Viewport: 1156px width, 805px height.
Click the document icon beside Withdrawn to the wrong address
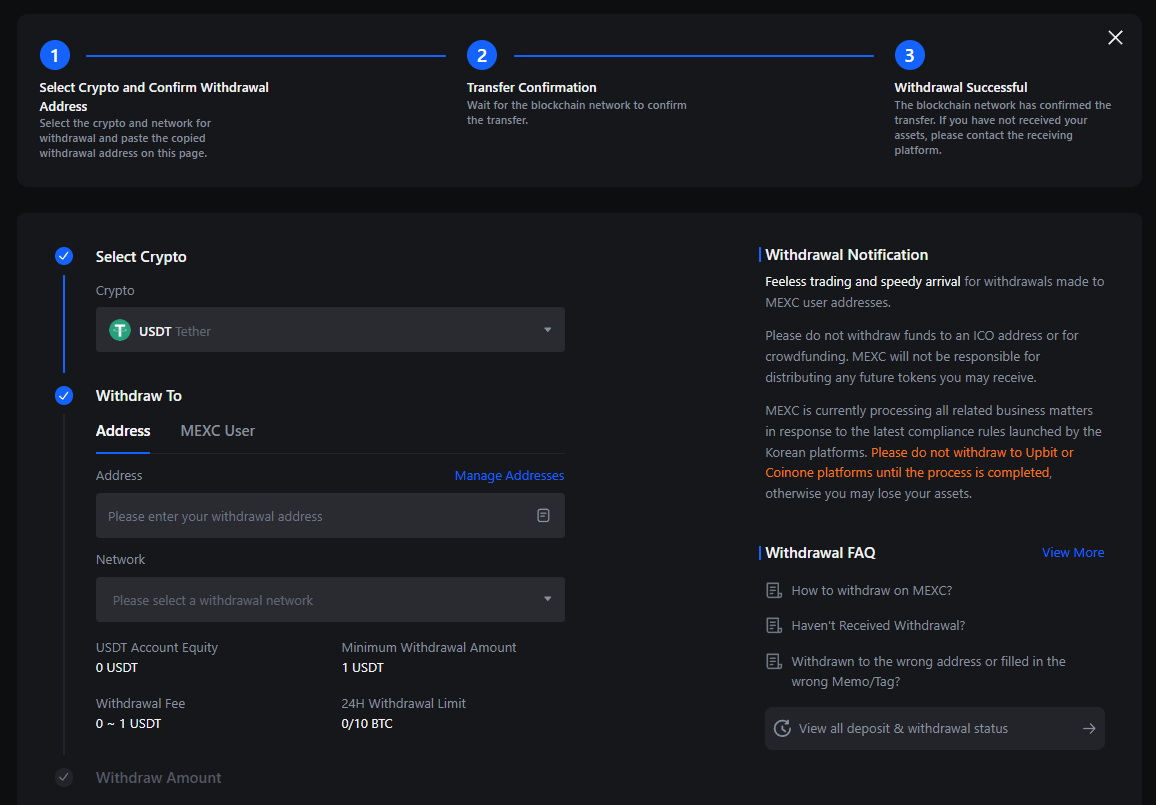[x=773, y=661]
